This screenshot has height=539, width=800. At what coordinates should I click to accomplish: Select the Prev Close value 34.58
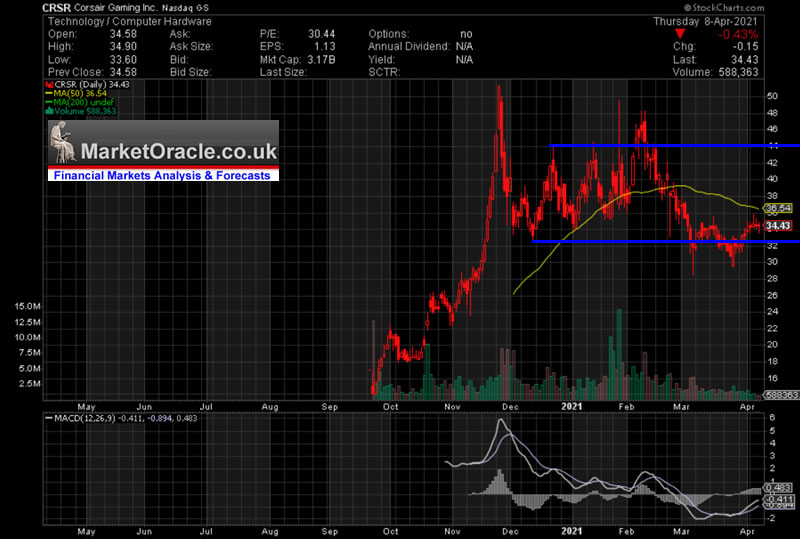(123, 72)
